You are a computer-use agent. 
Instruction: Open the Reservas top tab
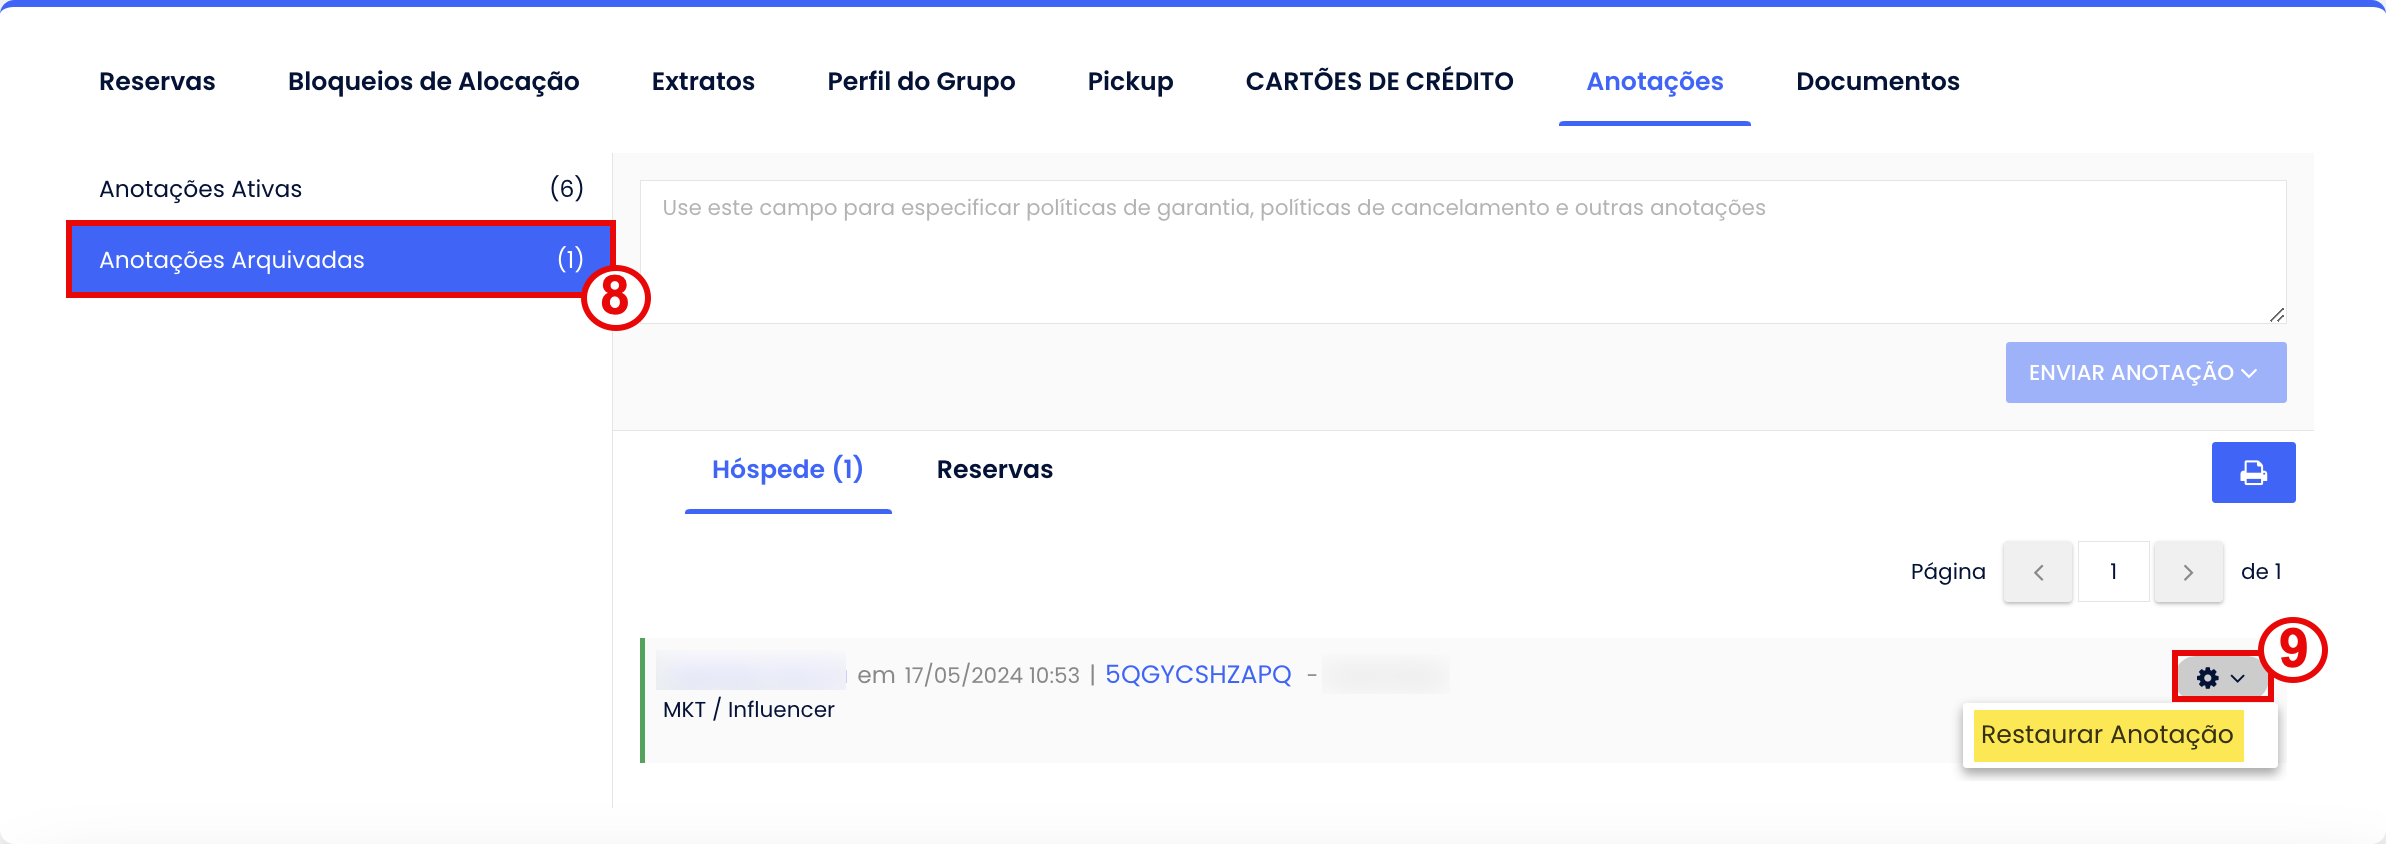click(157, 82)
